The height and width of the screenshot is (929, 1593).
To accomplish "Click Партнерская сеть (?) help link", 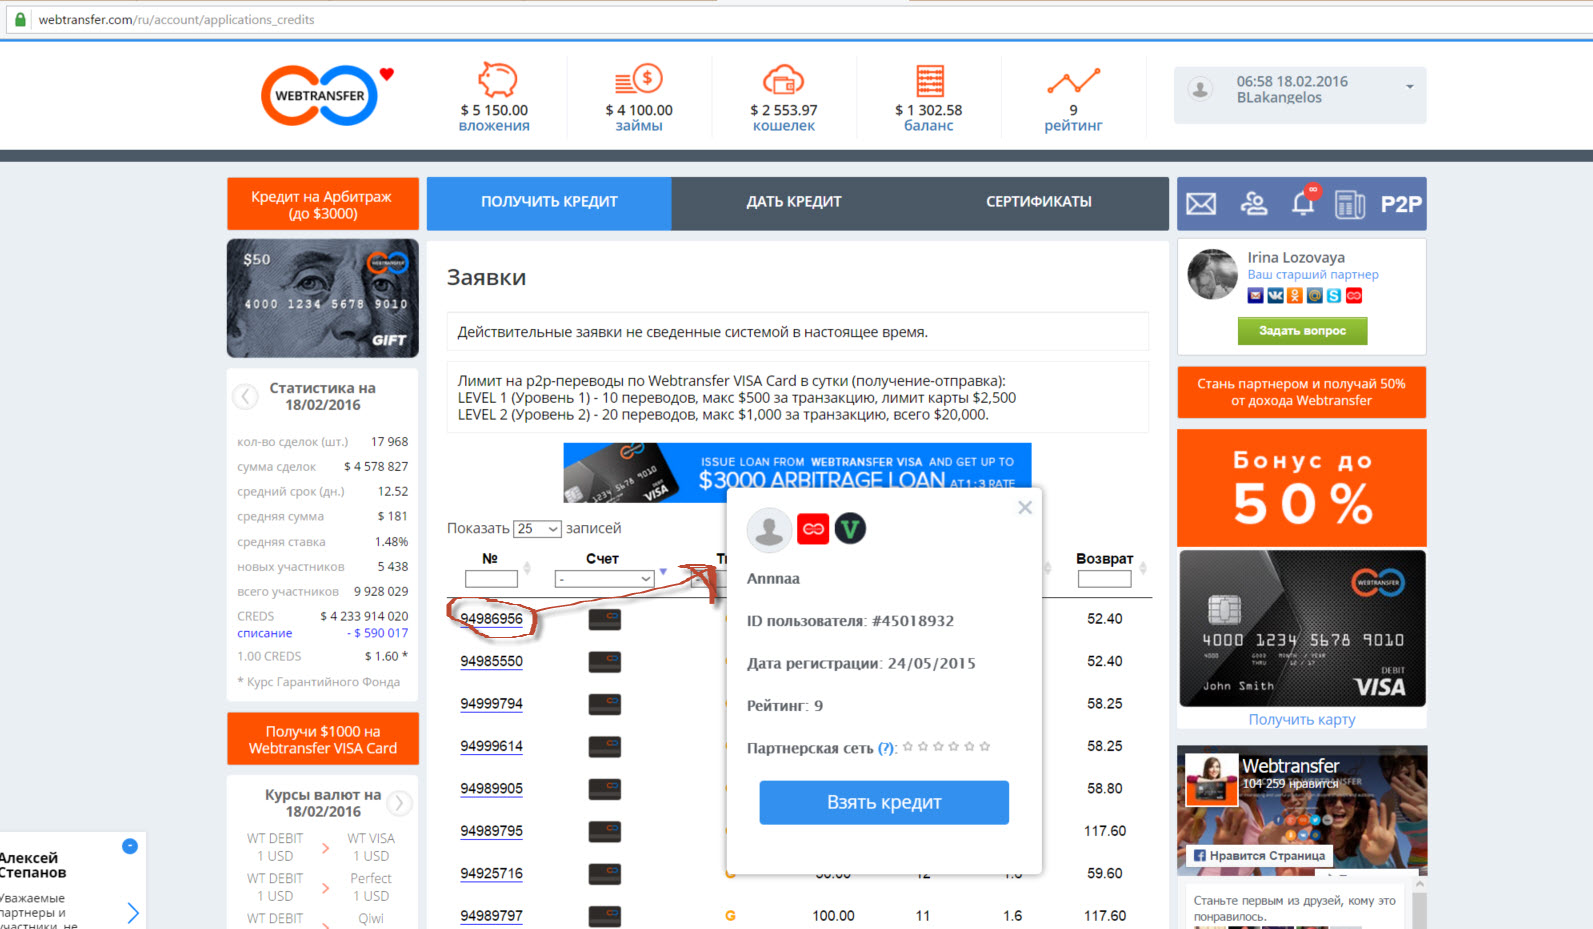I will click(887, 748).
